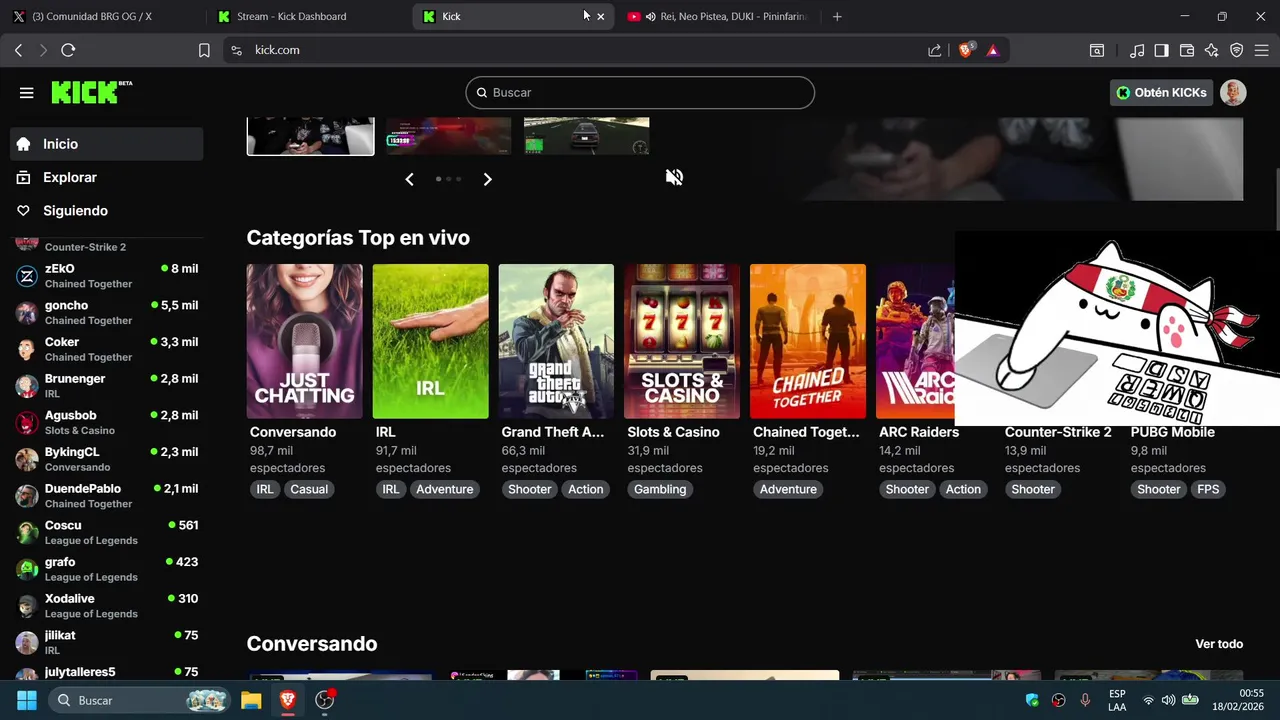Open Agusbob channel in followed list
This screenshot has width=1280, height=720.
pyautogui.click(x=107, y=422)
